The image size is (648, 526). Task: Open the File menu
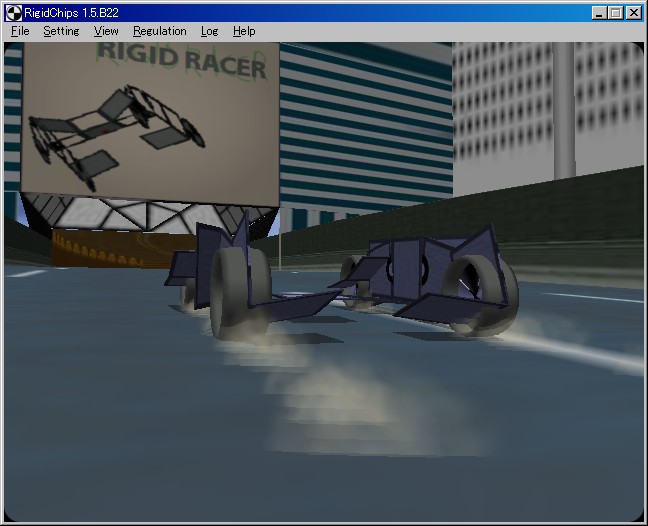point(20,31)
